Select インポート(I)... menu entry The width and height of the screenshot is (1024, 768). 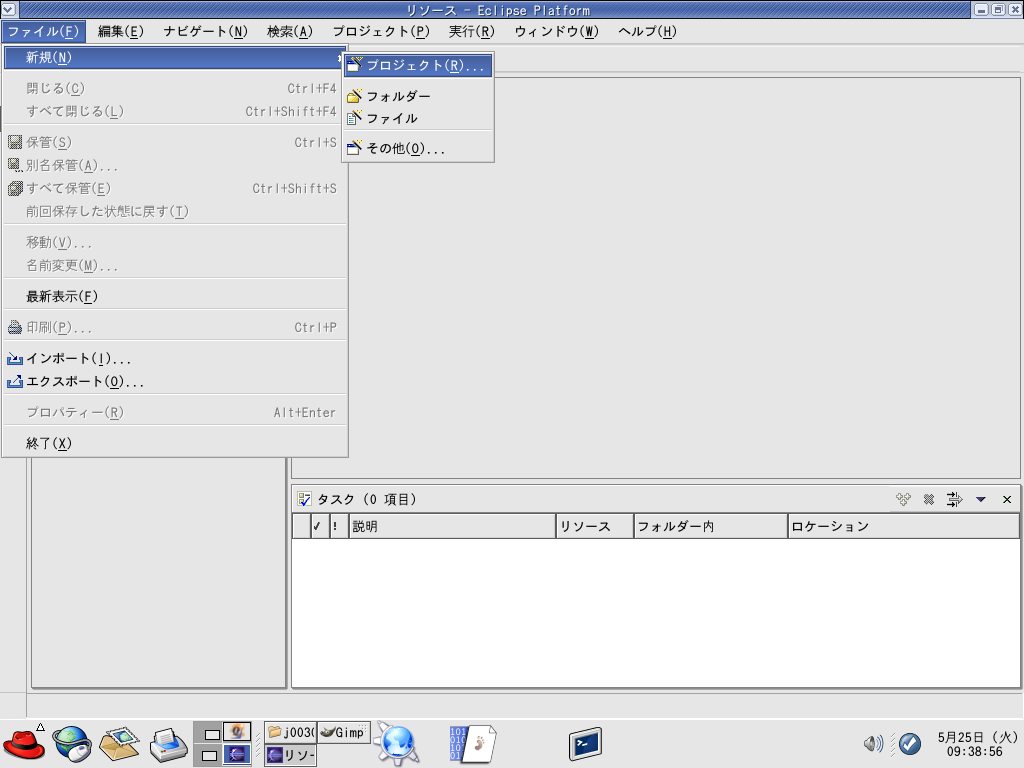pos(175,359)
